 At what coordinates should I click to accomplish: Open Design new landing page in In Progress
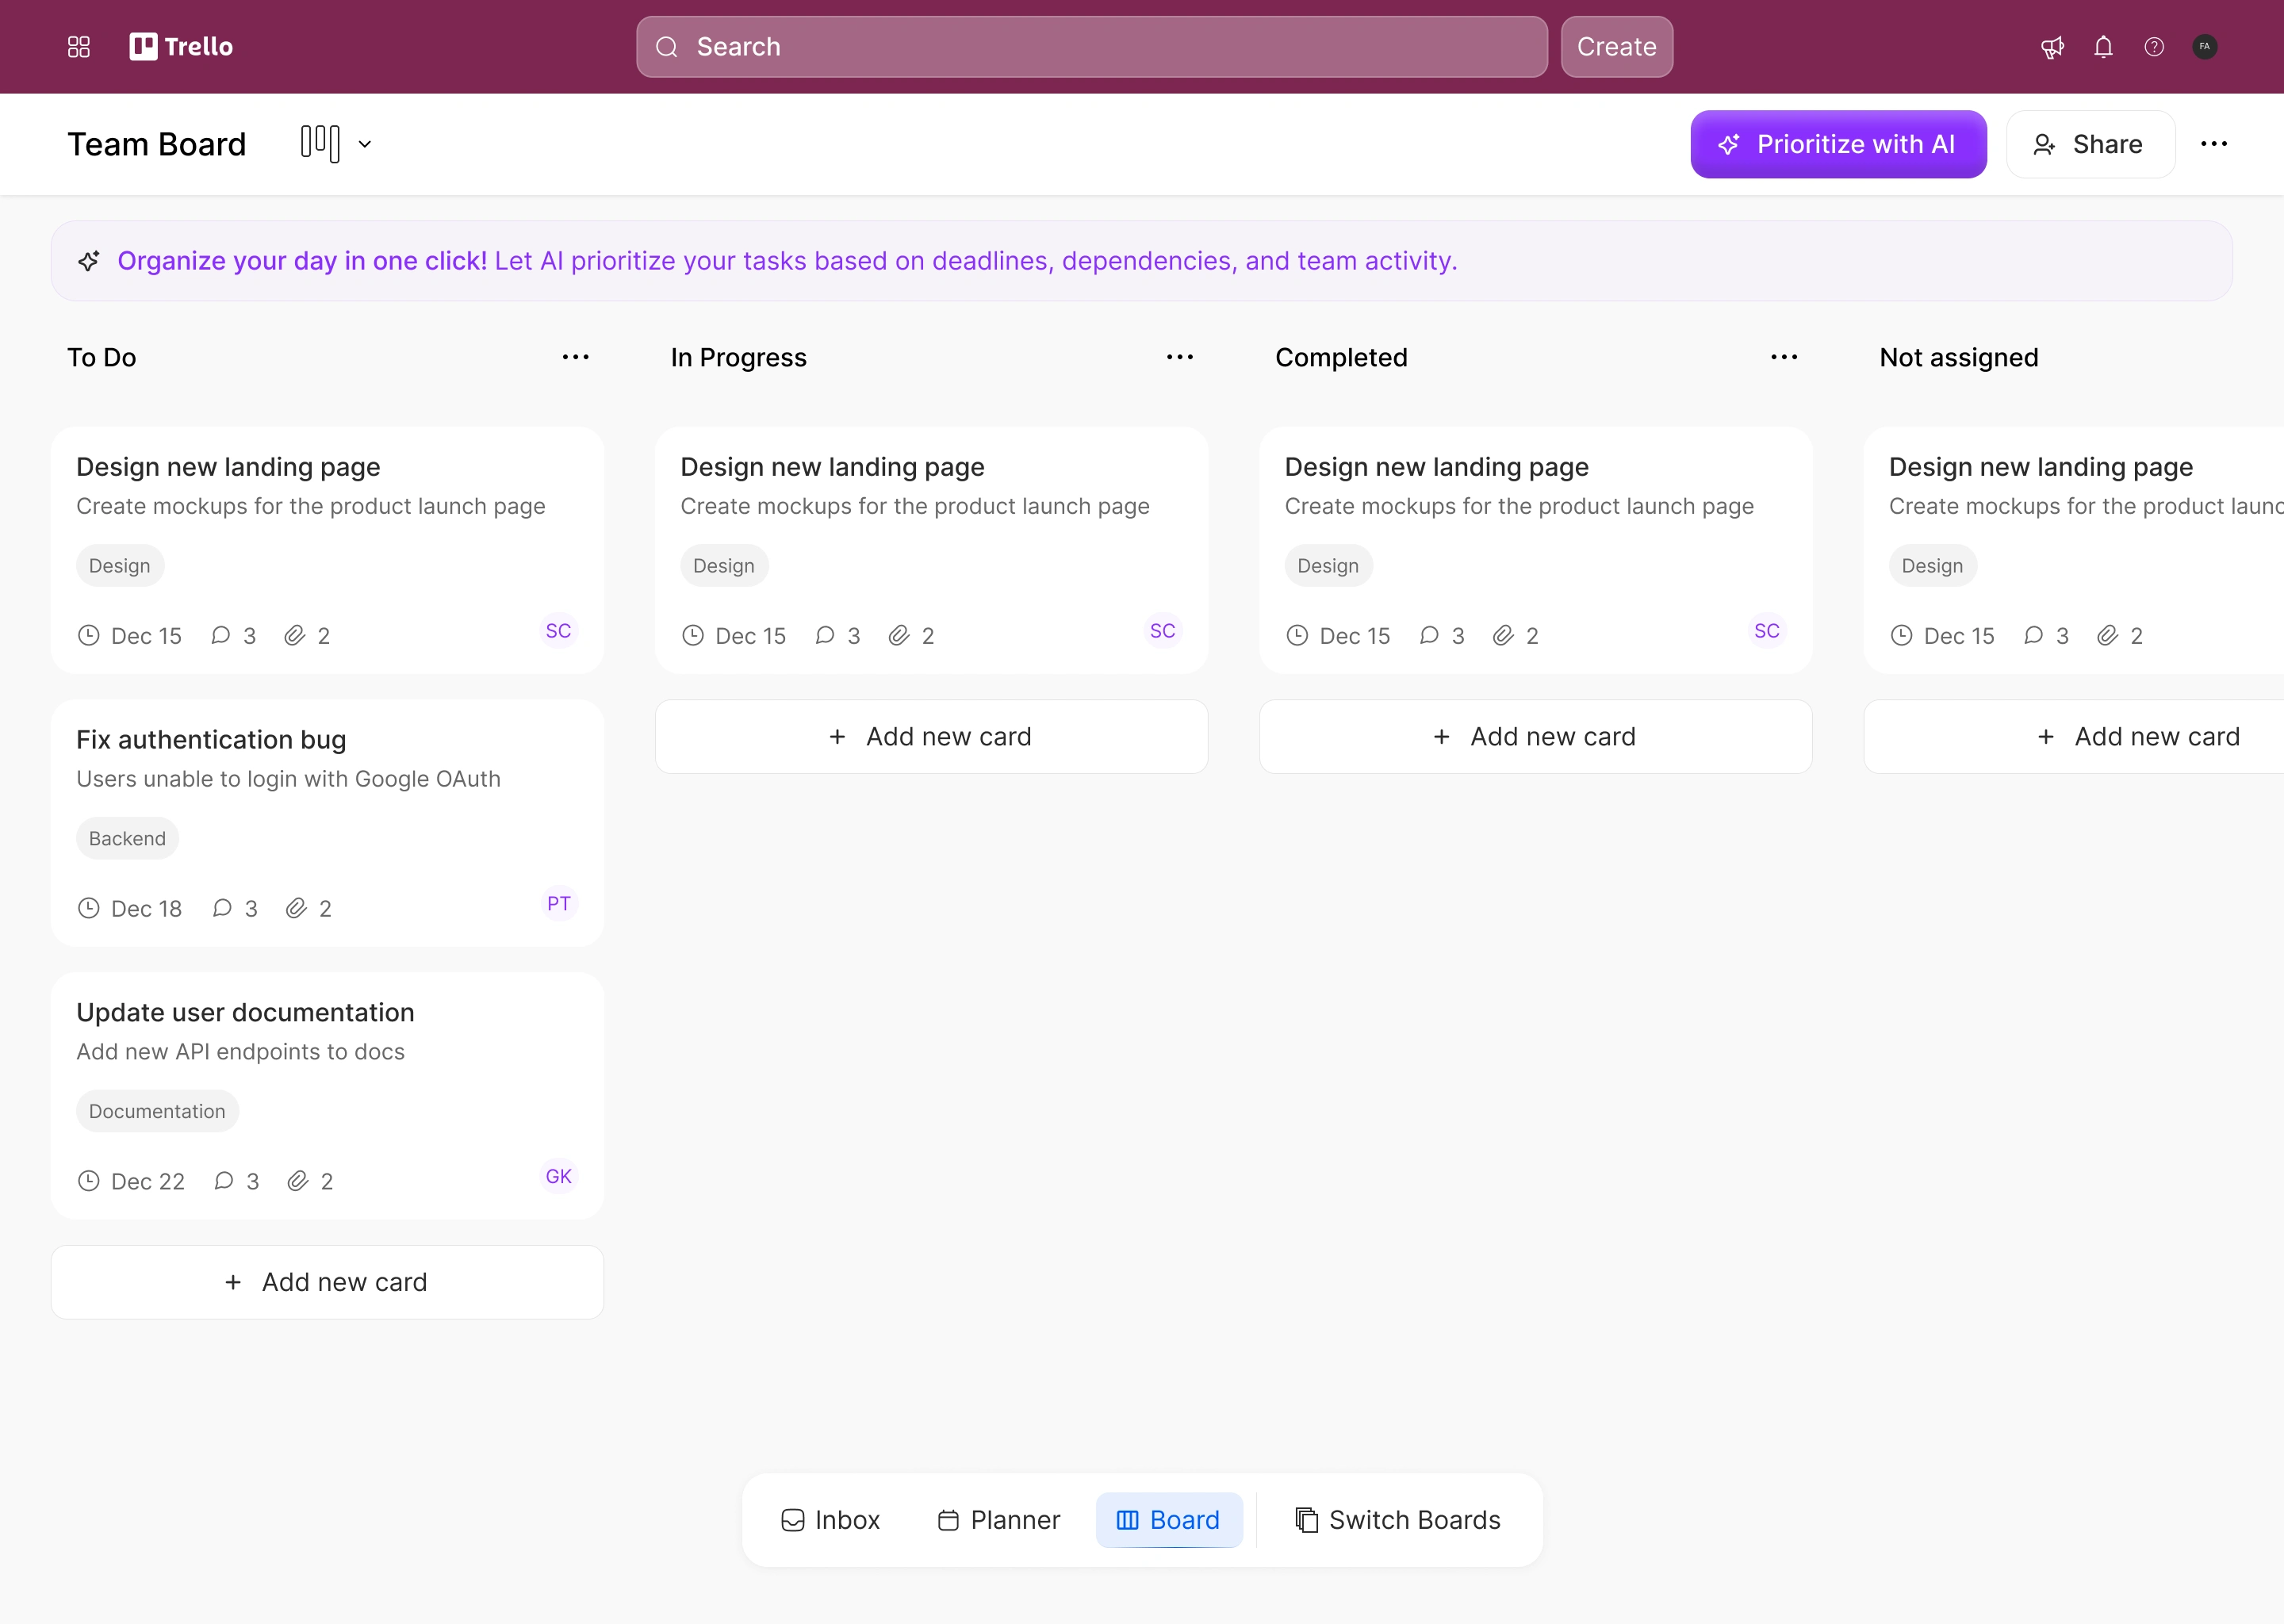tap(832, 467)
